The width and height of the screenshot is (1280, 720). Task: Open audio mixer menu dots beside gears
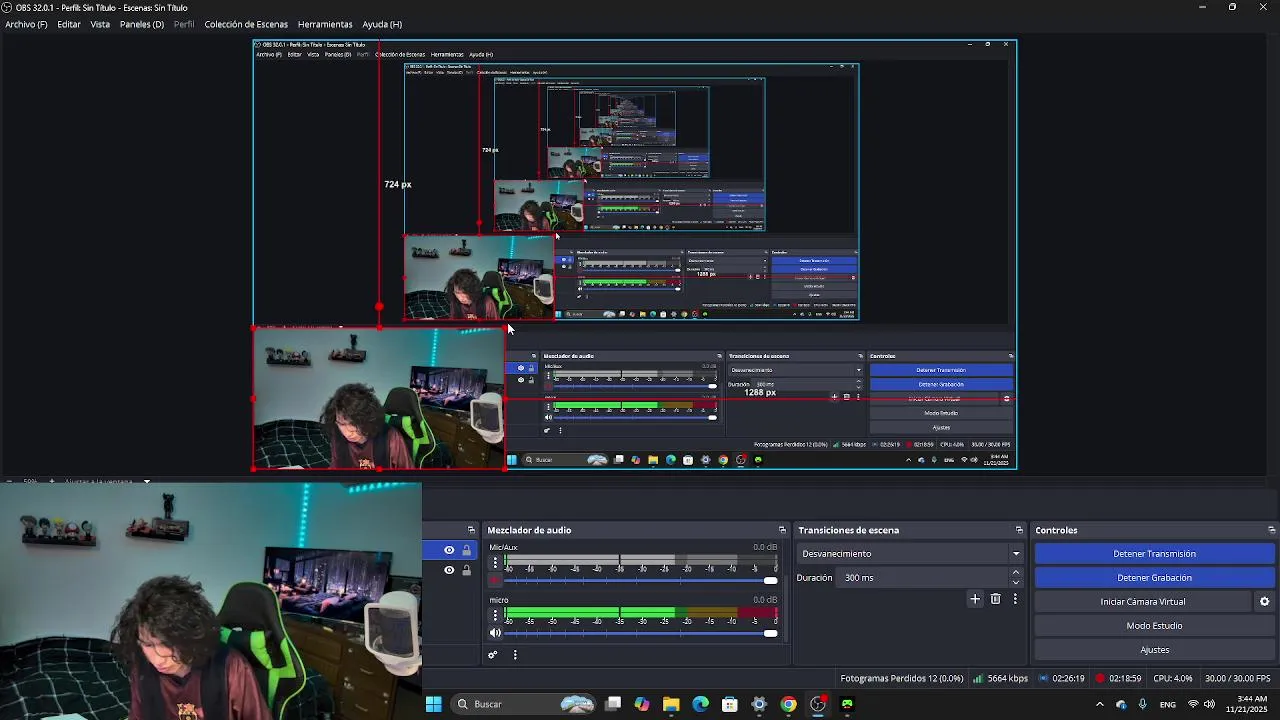coord(515,655)
